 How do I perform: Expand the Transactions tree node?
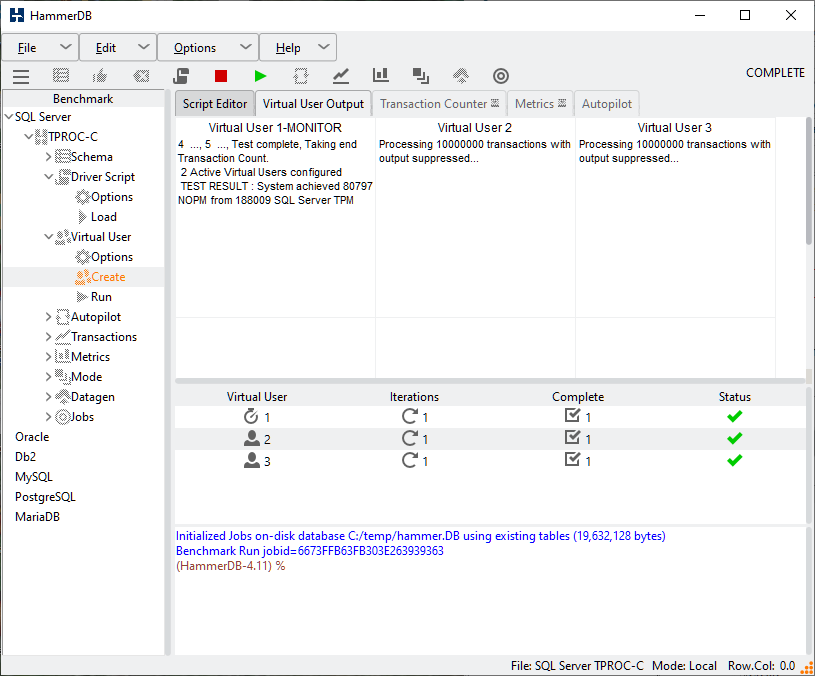coord(48,337)
